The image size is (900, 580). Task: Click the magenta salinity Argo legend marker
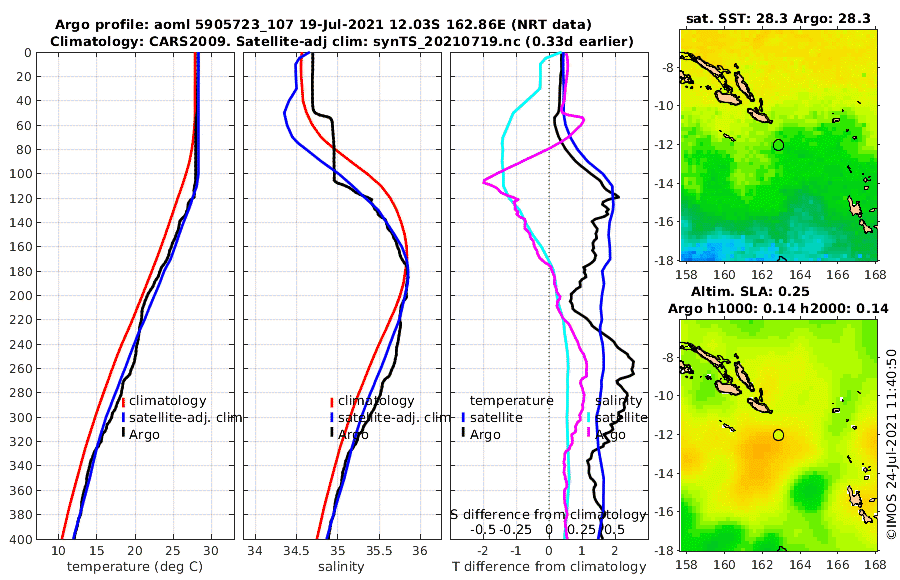tap(589, 434)
